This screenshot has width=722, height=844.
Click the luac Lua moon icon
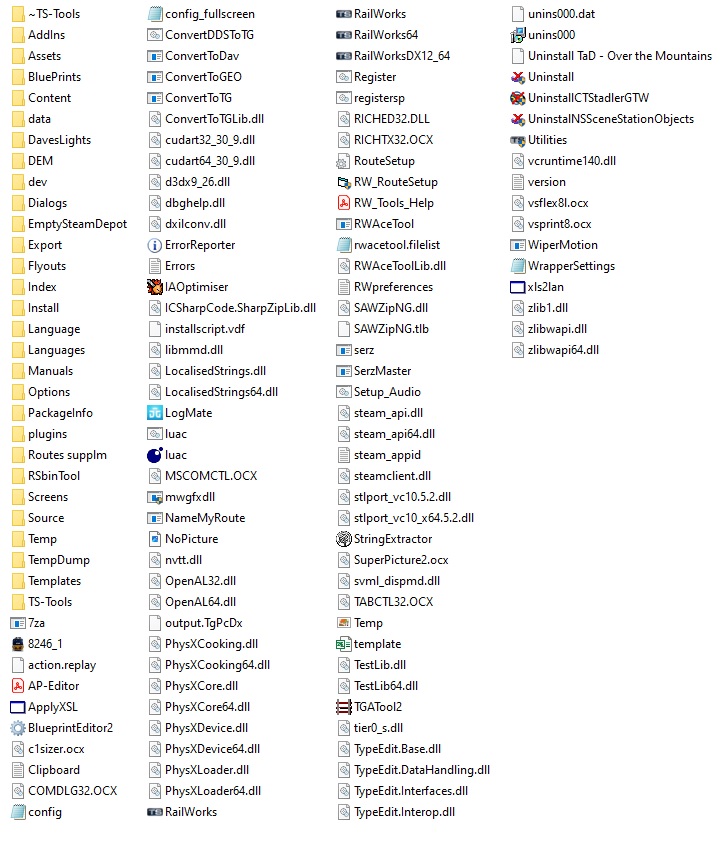pyautogui.click(x=155, y=455)
